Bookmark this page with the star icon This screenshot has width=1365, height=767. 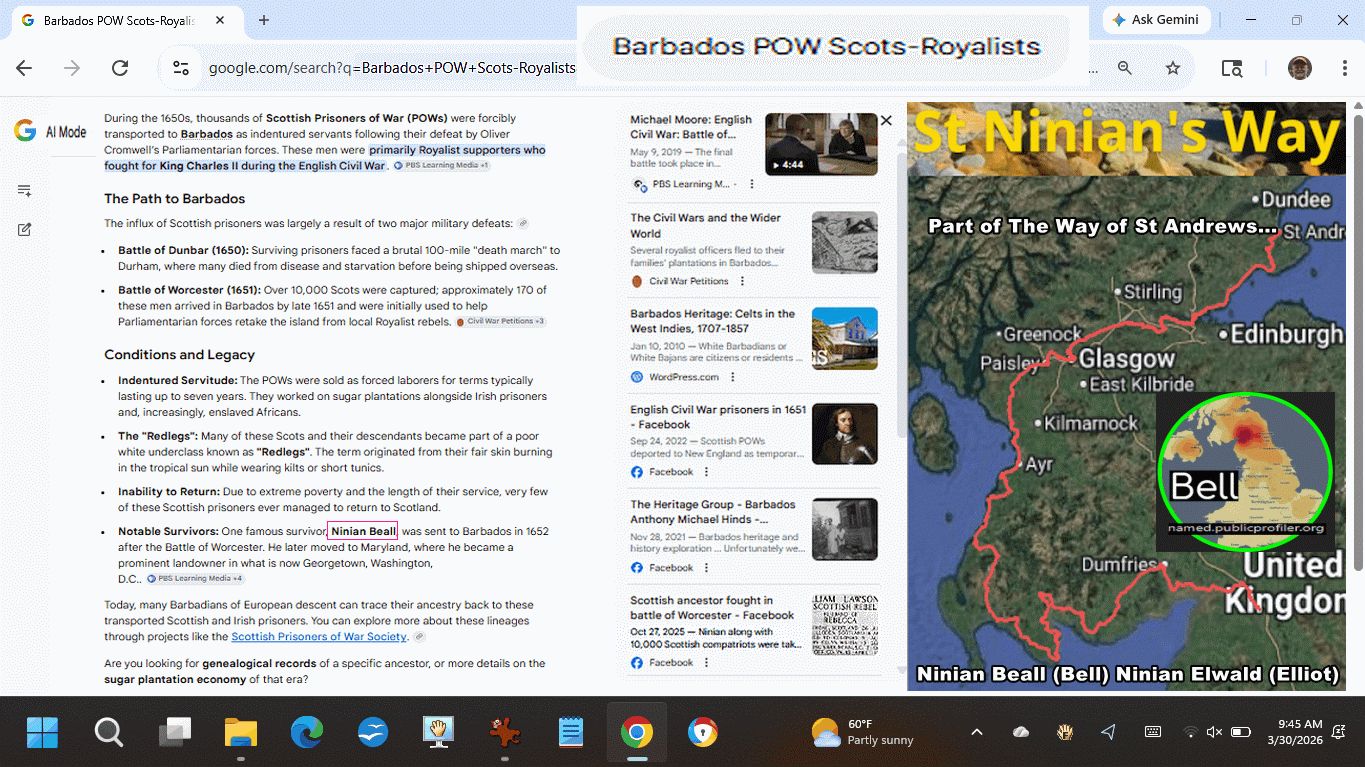1173,68
